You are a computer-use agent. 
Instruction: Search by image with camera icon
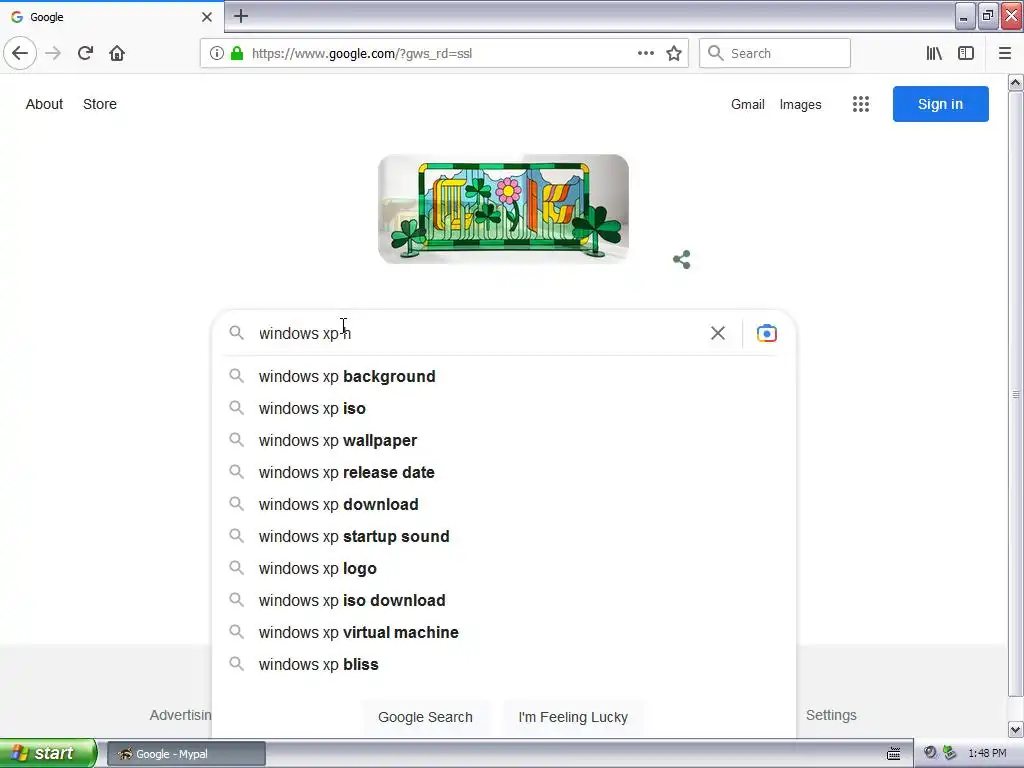click(767, 333)
